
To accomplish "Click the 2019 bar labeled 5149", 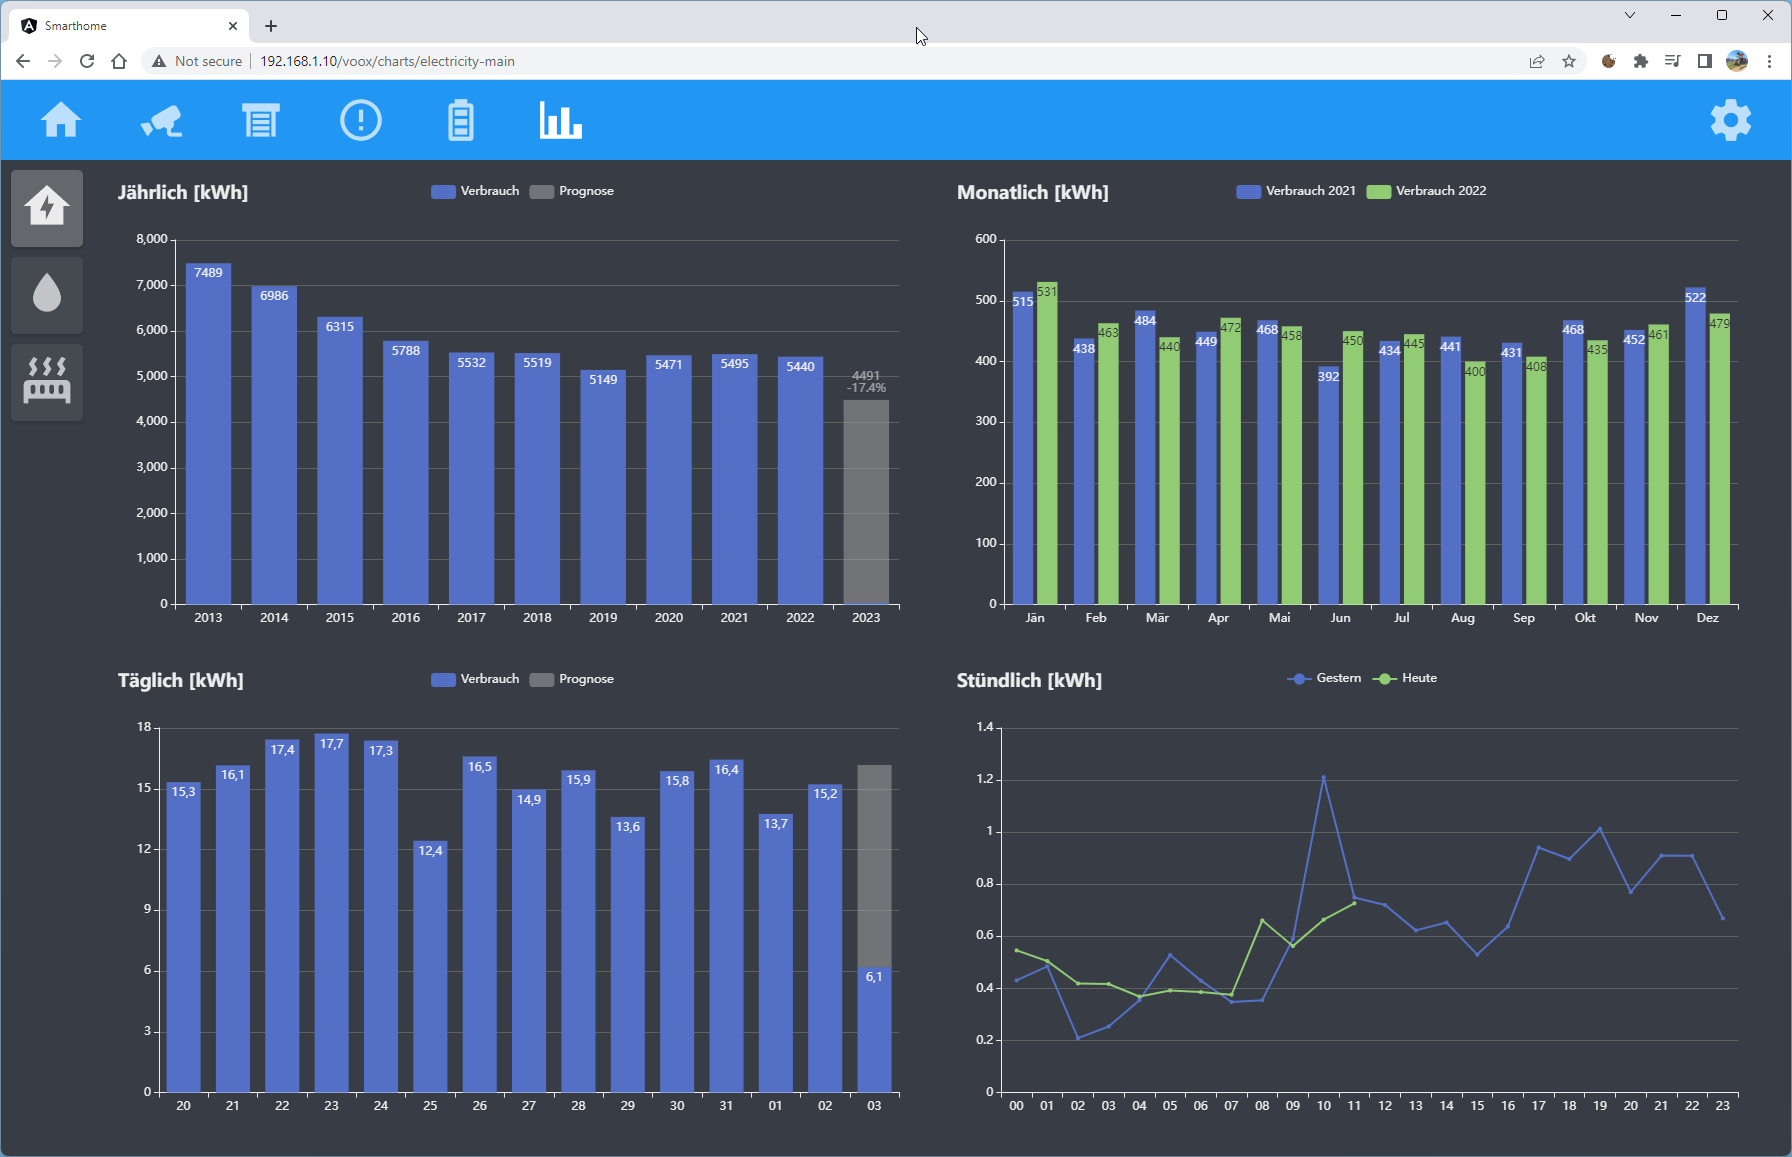I will coord(603,487).
